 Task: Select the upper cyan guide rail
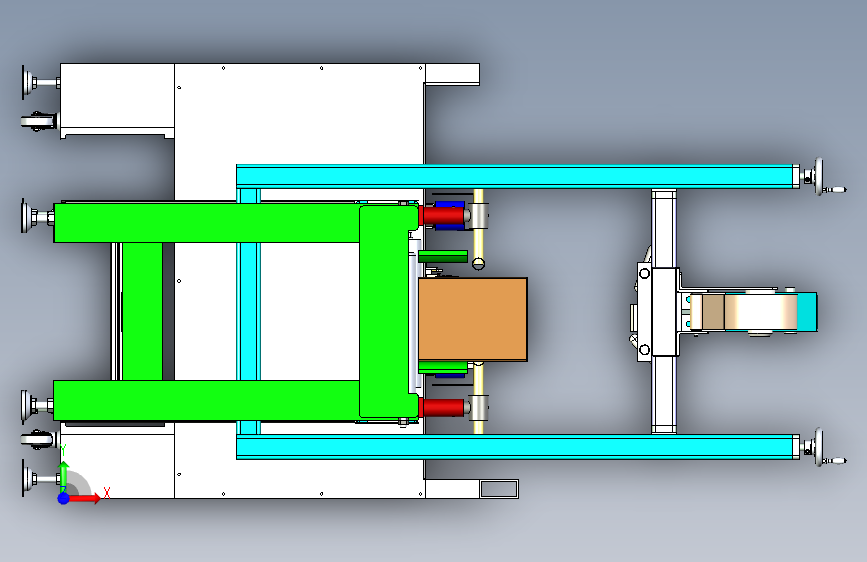click(x=517, y=176)
